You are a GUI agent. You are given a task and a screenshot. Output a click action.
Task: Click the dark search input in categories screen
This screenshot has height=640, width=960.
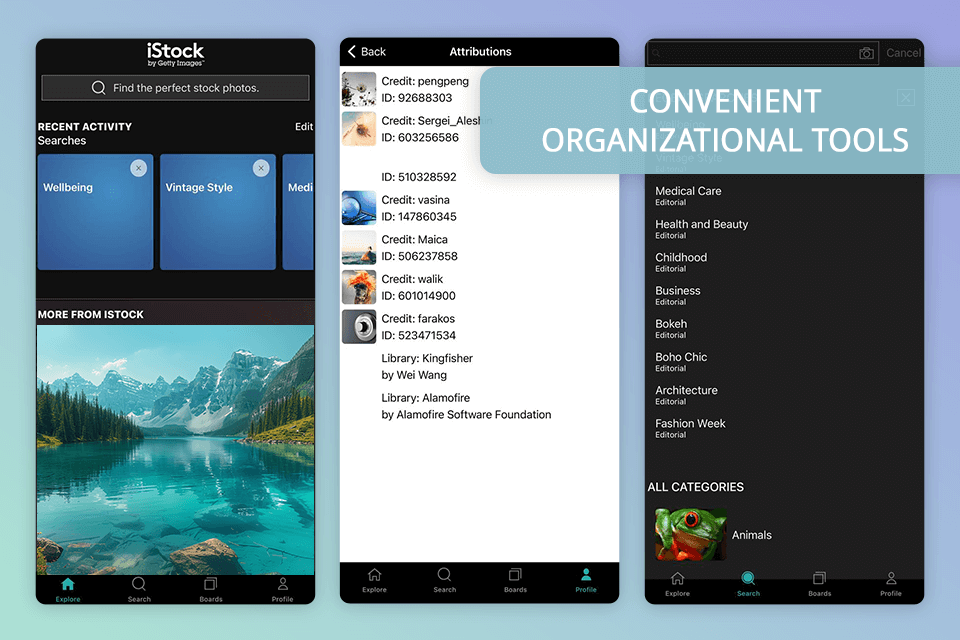coord(763,53)
